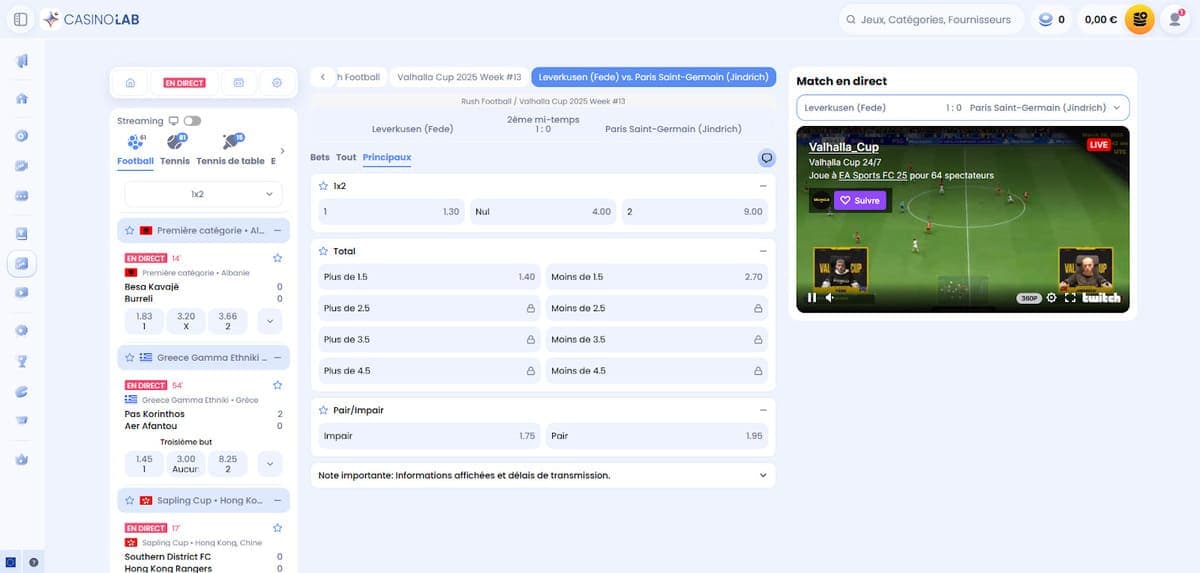Bet on Impair at 1.75
The image size is (1200, 573).
pyautogui.click(x=429, y=436)
